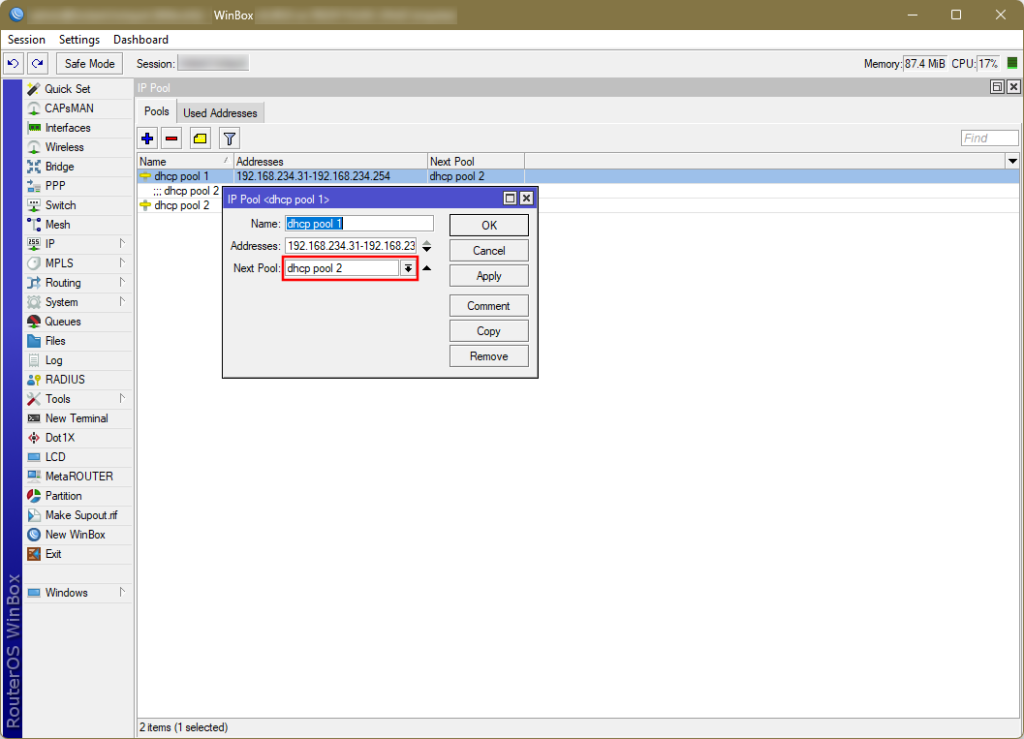Image resolution: width=1024 pixels, height=739 pixels.
Task: Open the comment icon in the Pools toolbar
Action: pyautogui.click(x=198, y=138)
